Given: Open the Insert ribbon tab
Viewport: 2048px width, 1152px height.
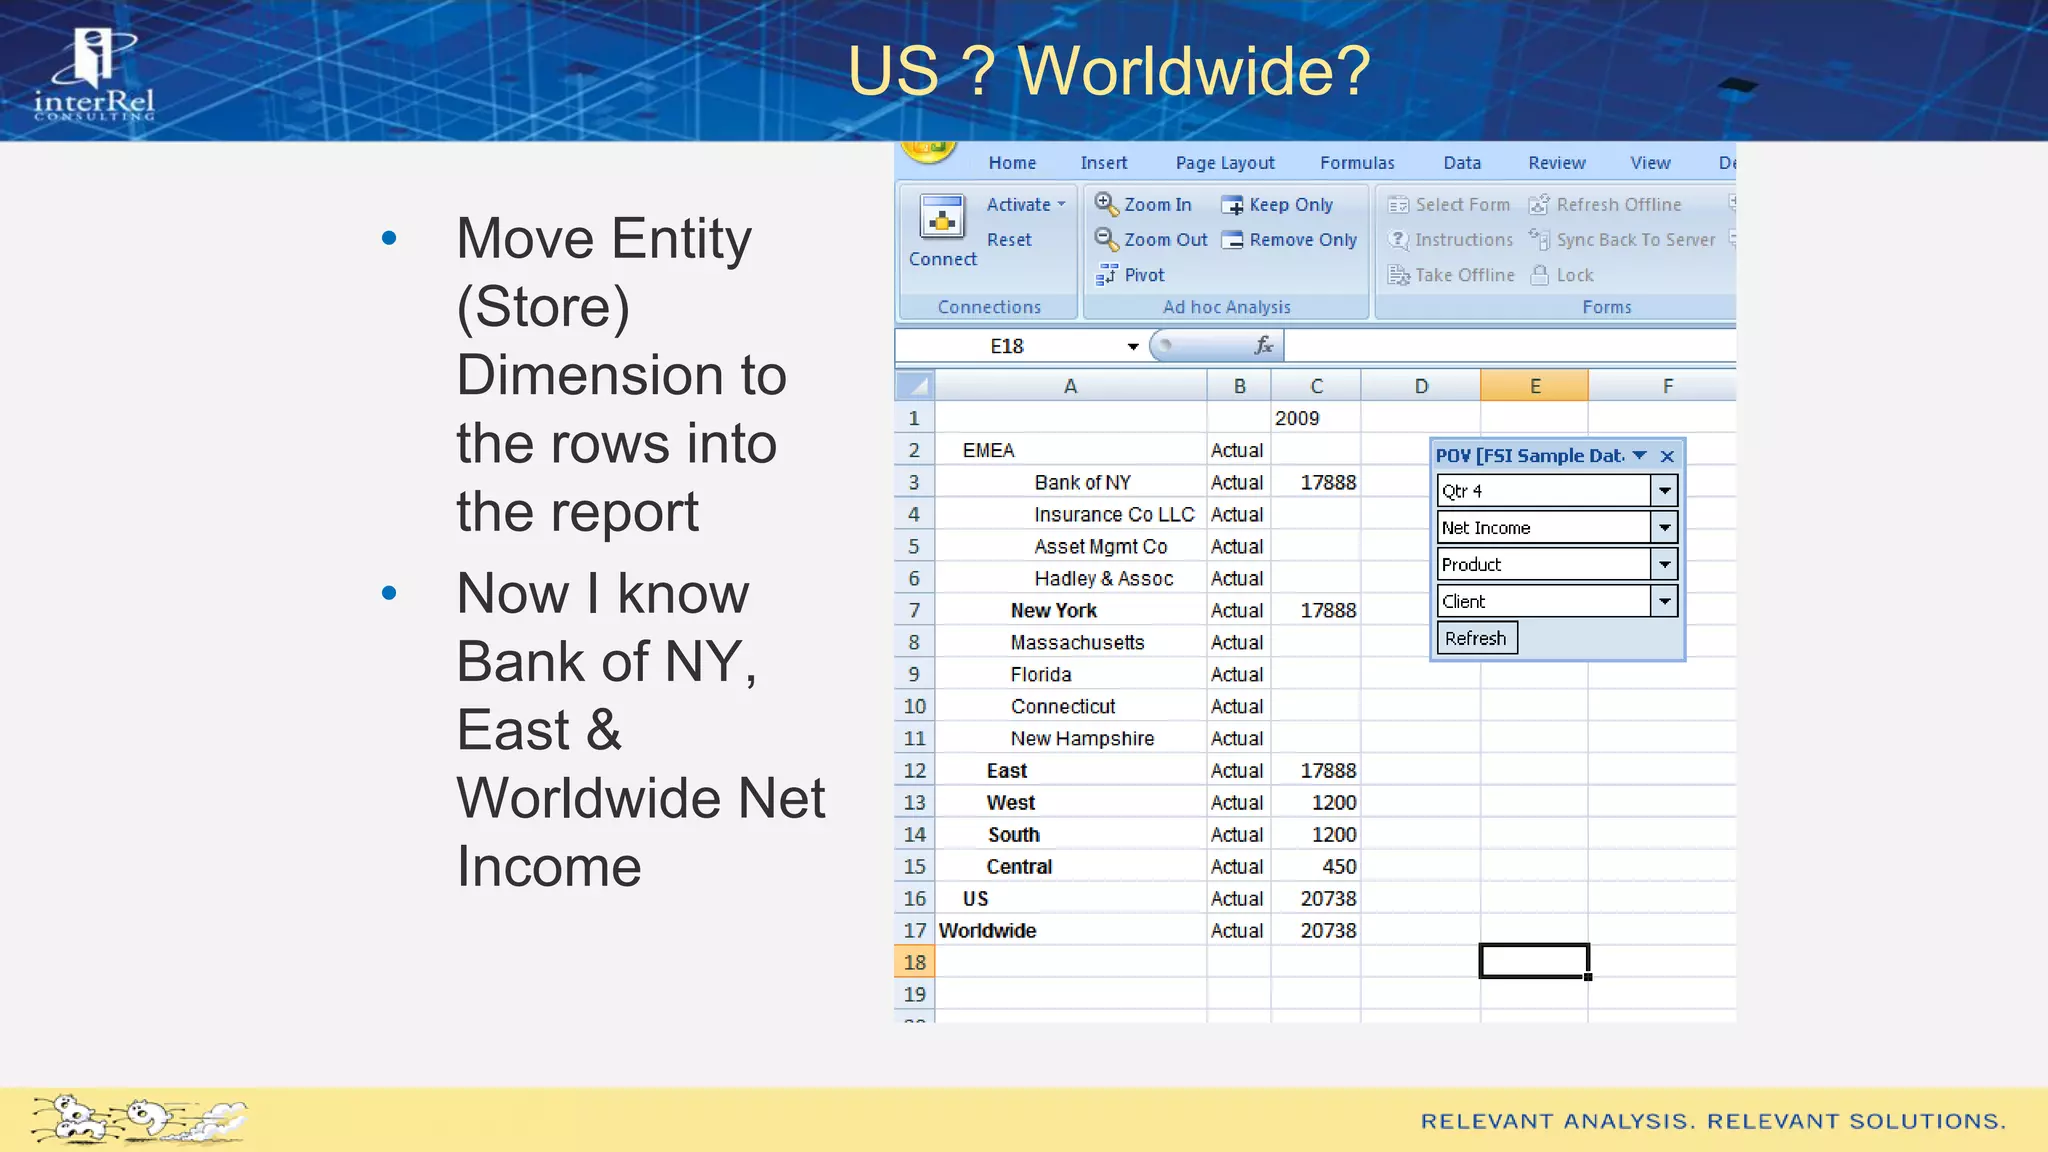Looking at the screenshot, I should [x=1103, y=163].
